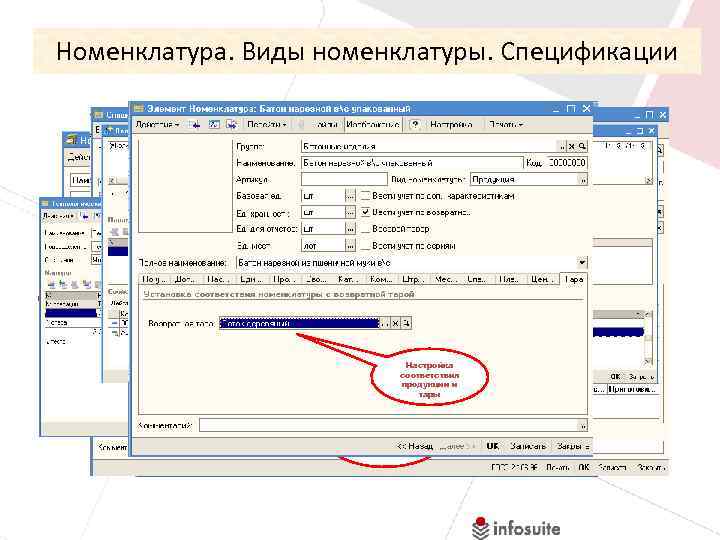Choose unit for Ед. для отчетов field

tap(350, 229)
